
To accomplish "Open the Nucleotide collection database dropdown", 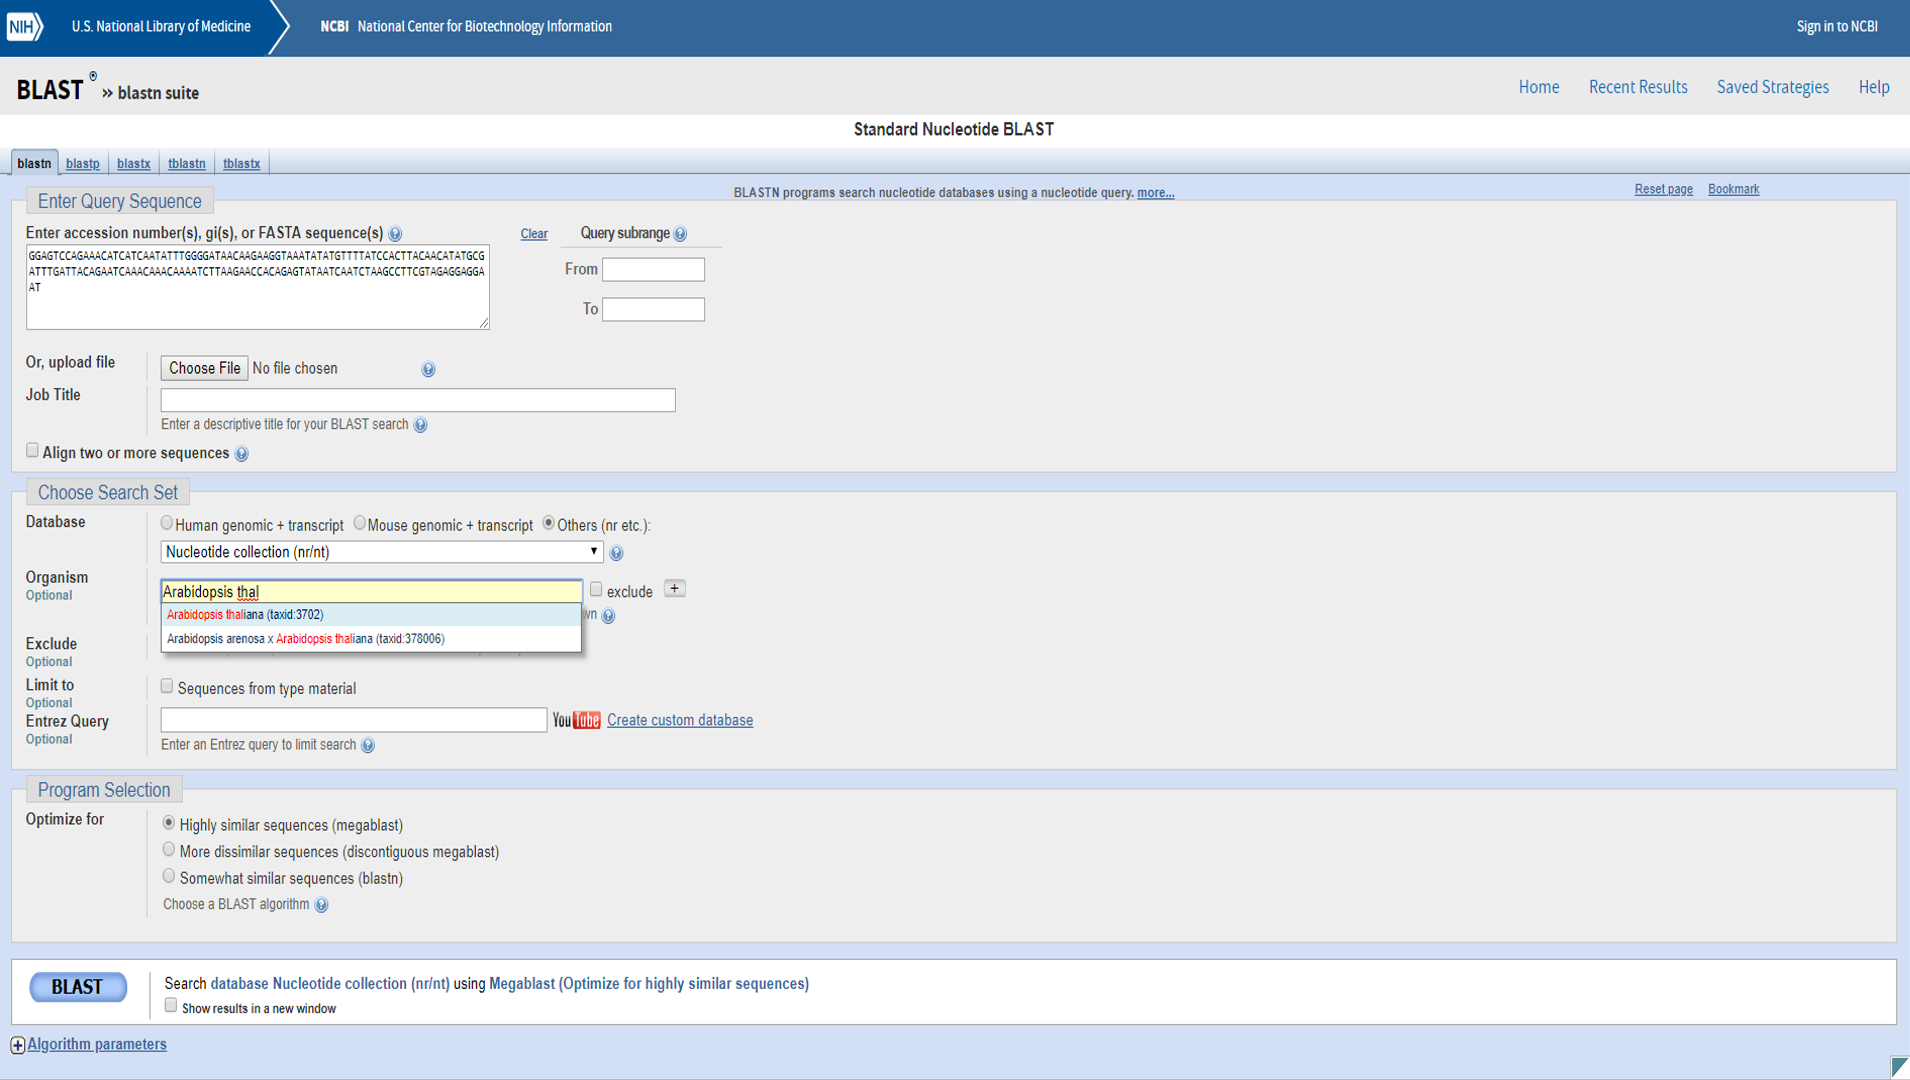I will tap(382, 552).
